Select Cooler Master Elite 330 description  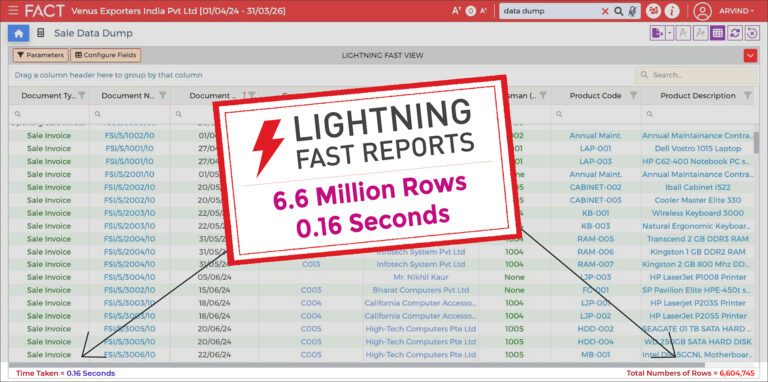tap(698, 200)
